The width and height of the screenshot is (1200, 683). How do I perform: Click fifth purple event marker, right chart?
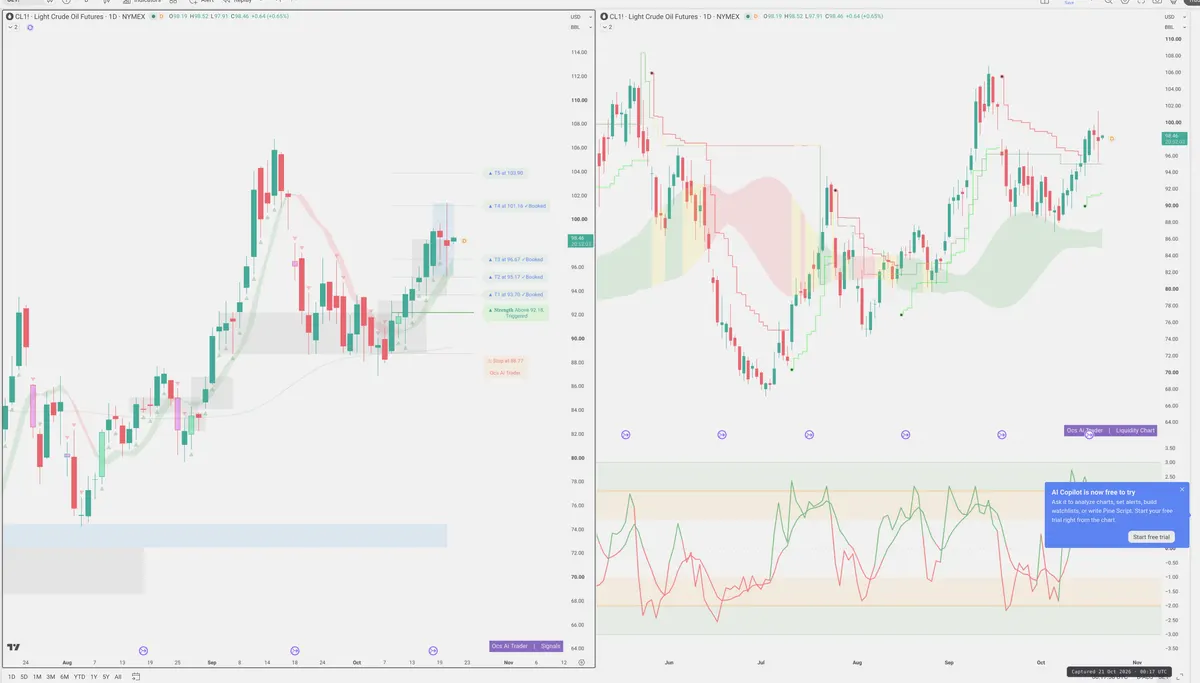[x=1003, y=434]
